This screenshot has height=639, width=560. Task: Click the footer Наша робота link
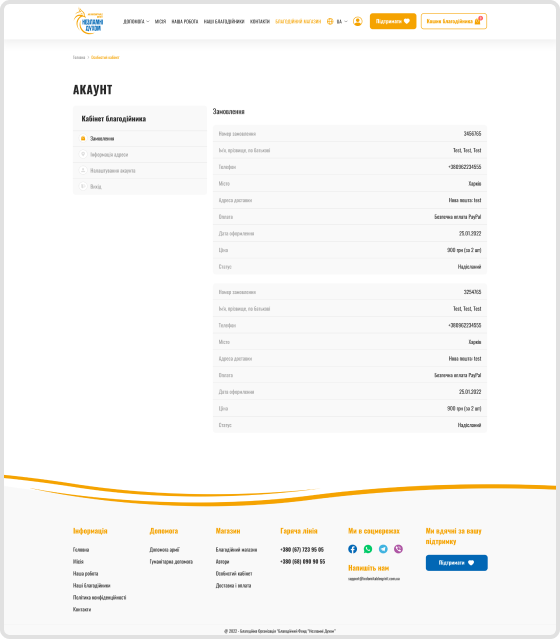click(x=85, y=573)
